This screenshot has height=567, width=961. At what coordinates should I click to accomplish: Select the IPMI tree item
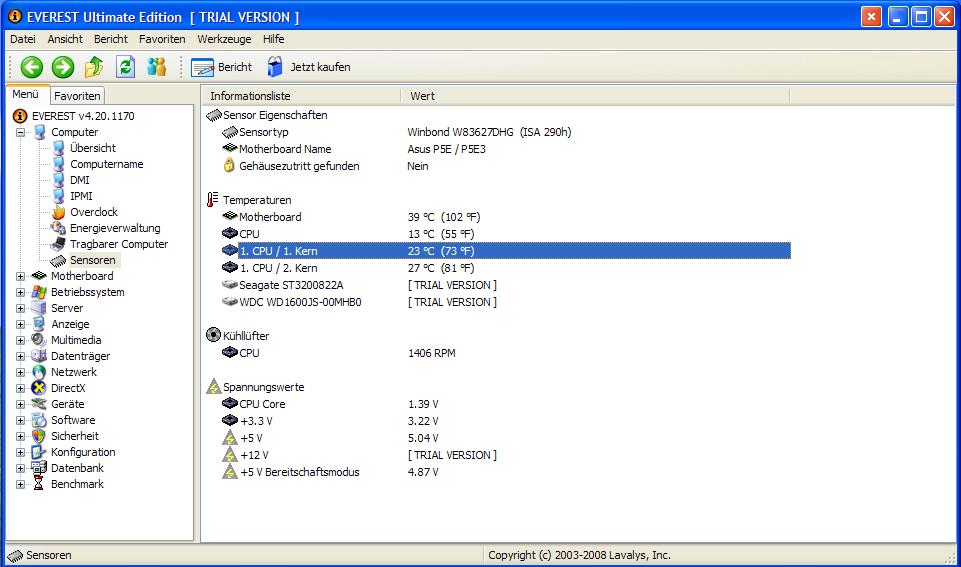point(81,196)
